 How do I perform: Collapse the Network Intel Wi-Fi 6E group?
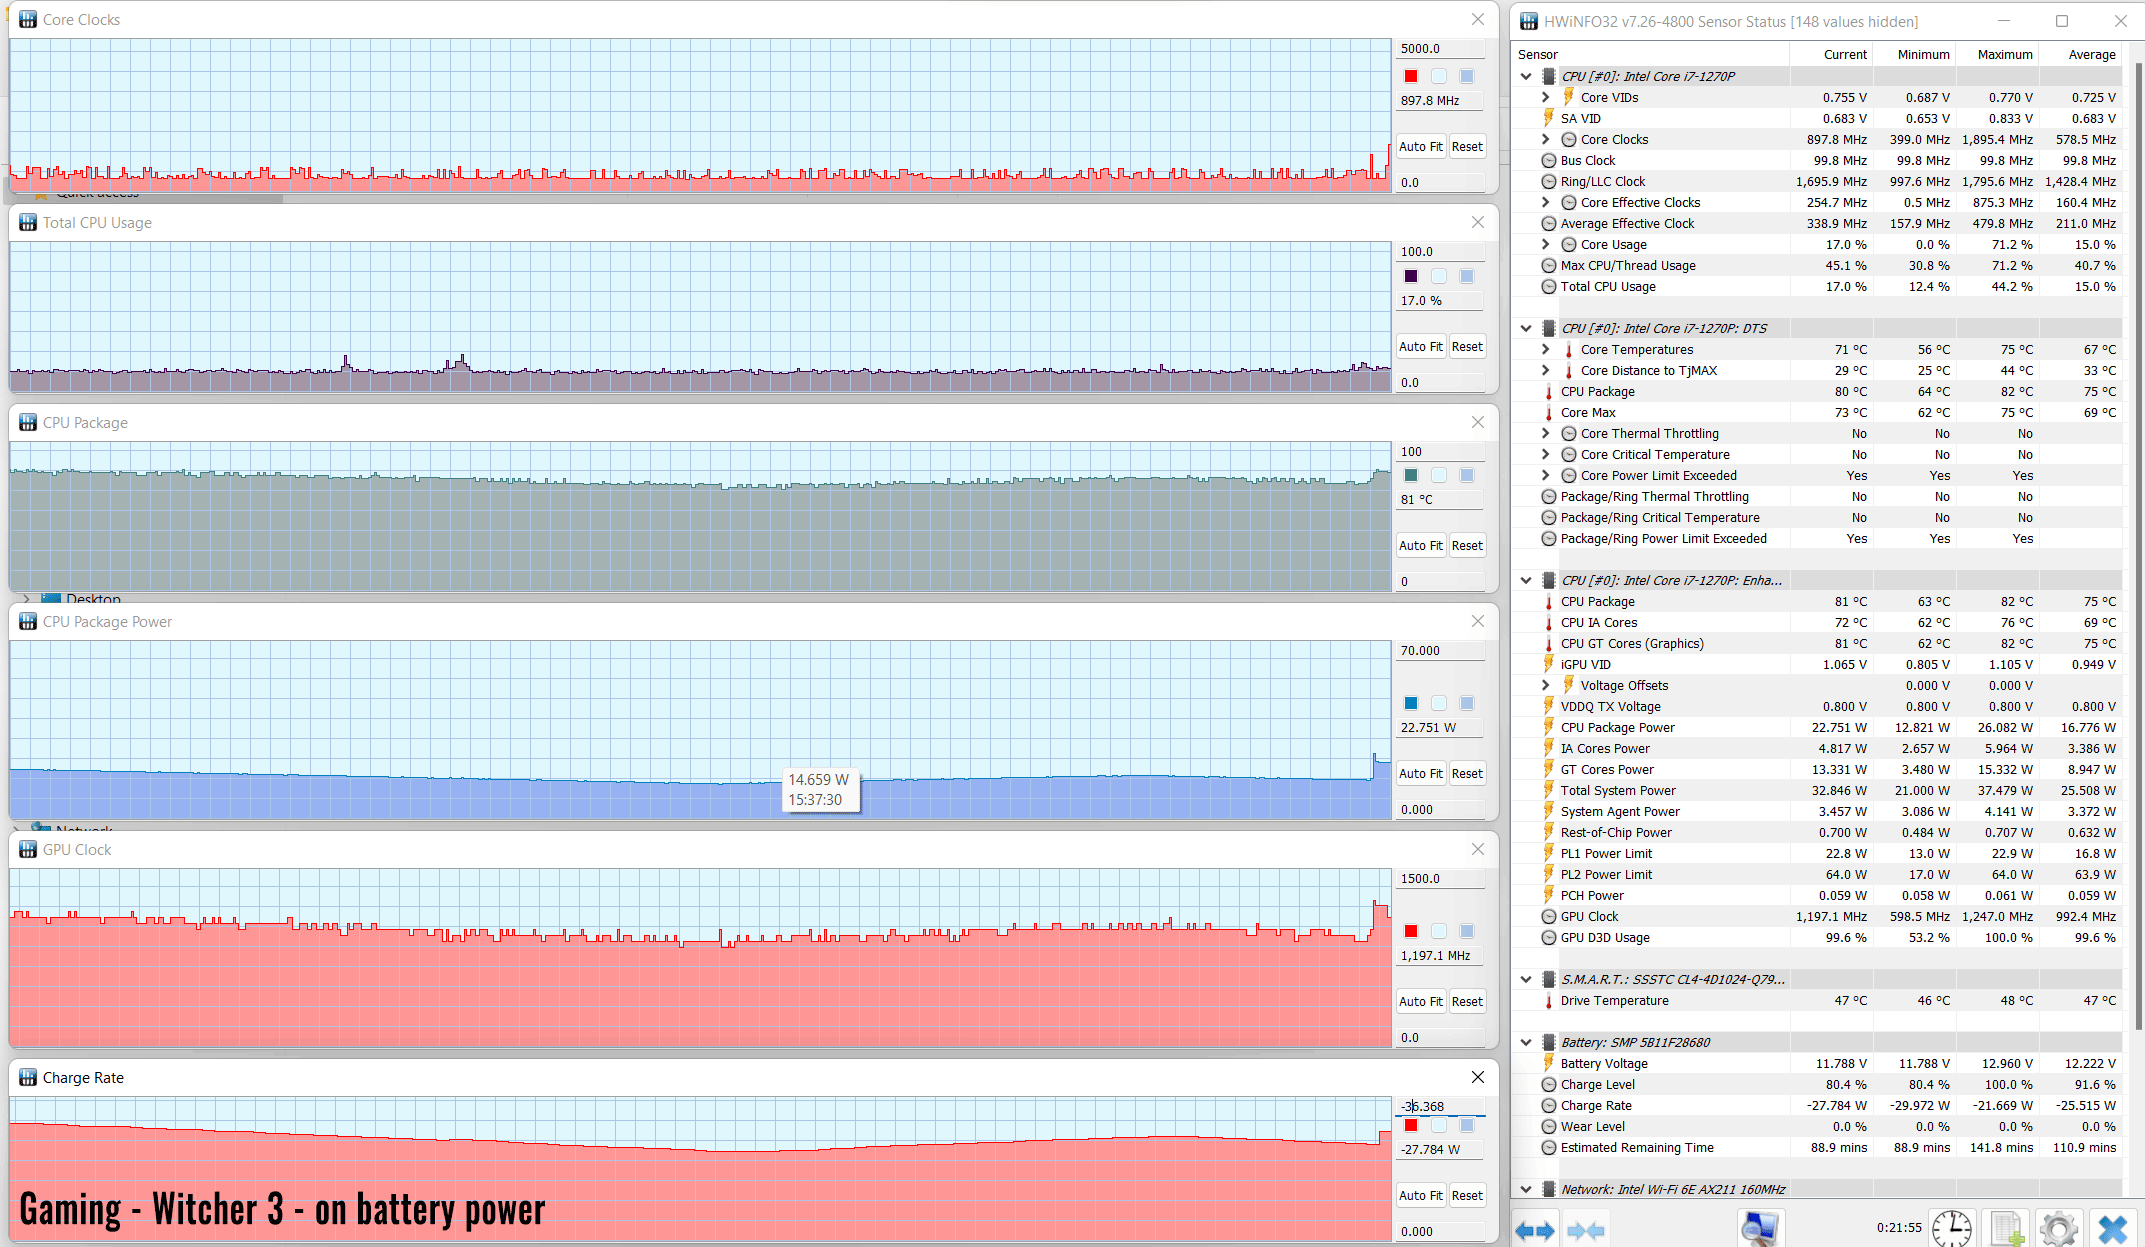pos(1526,1189)
